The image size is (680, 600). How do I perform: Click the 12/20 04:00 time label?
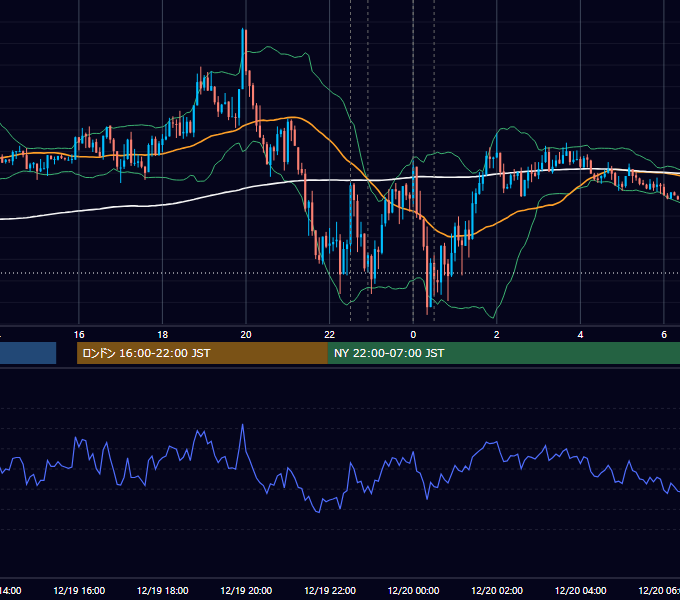tap(581, 590)
